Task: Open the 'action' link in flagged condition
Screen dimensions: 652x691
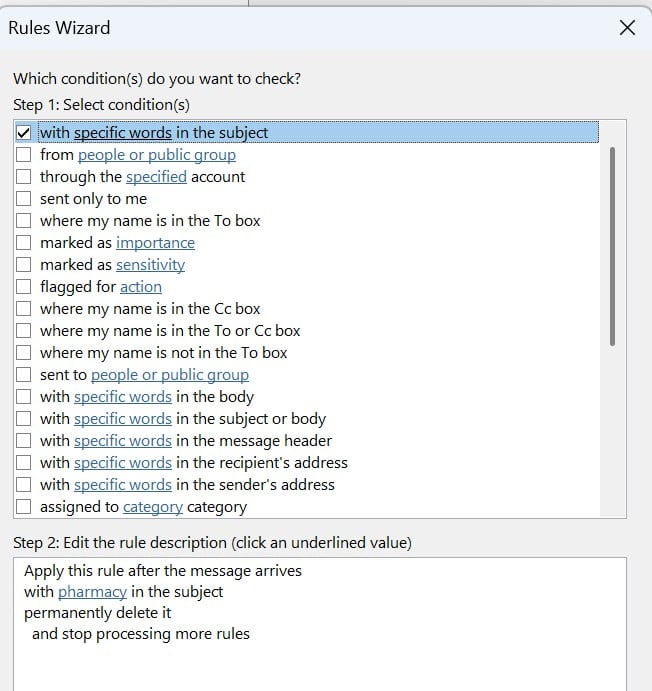Action: [x=140, y=287]
